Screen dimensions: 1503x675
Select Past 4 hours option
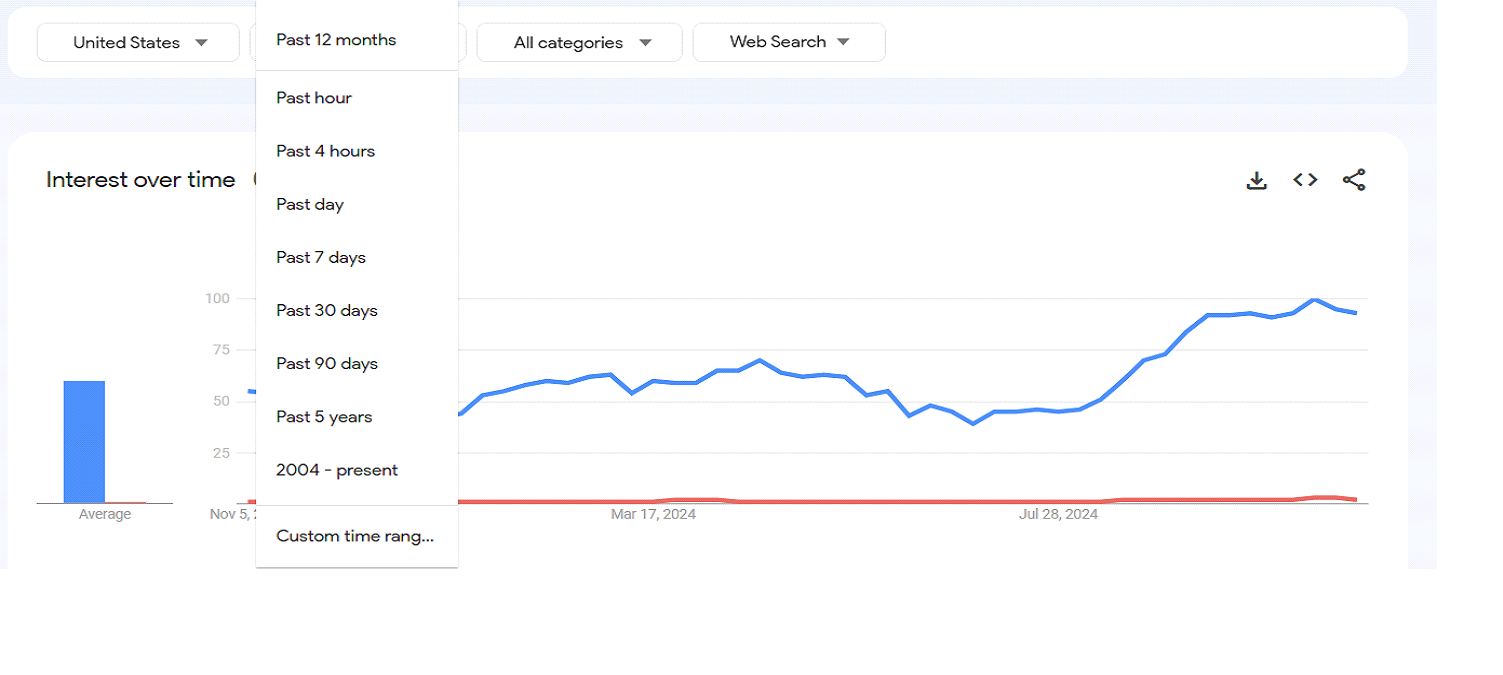point(326,151)
